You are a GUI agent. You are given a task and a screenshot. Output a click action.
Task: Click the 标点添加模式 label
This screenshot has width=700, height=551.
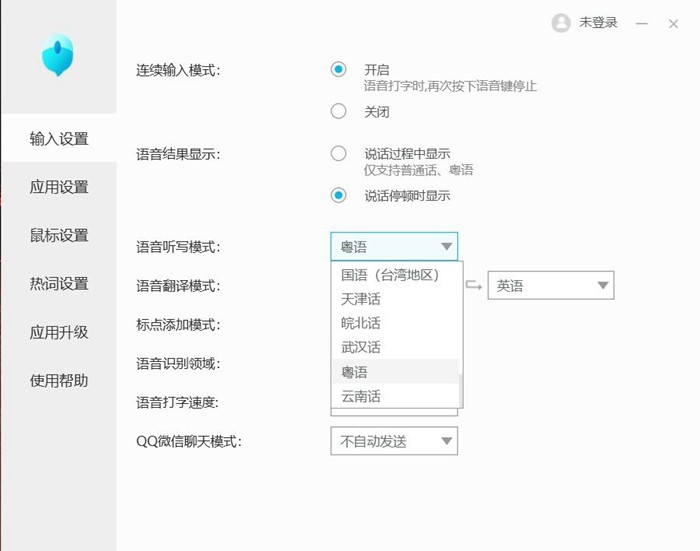pos(178,325)
